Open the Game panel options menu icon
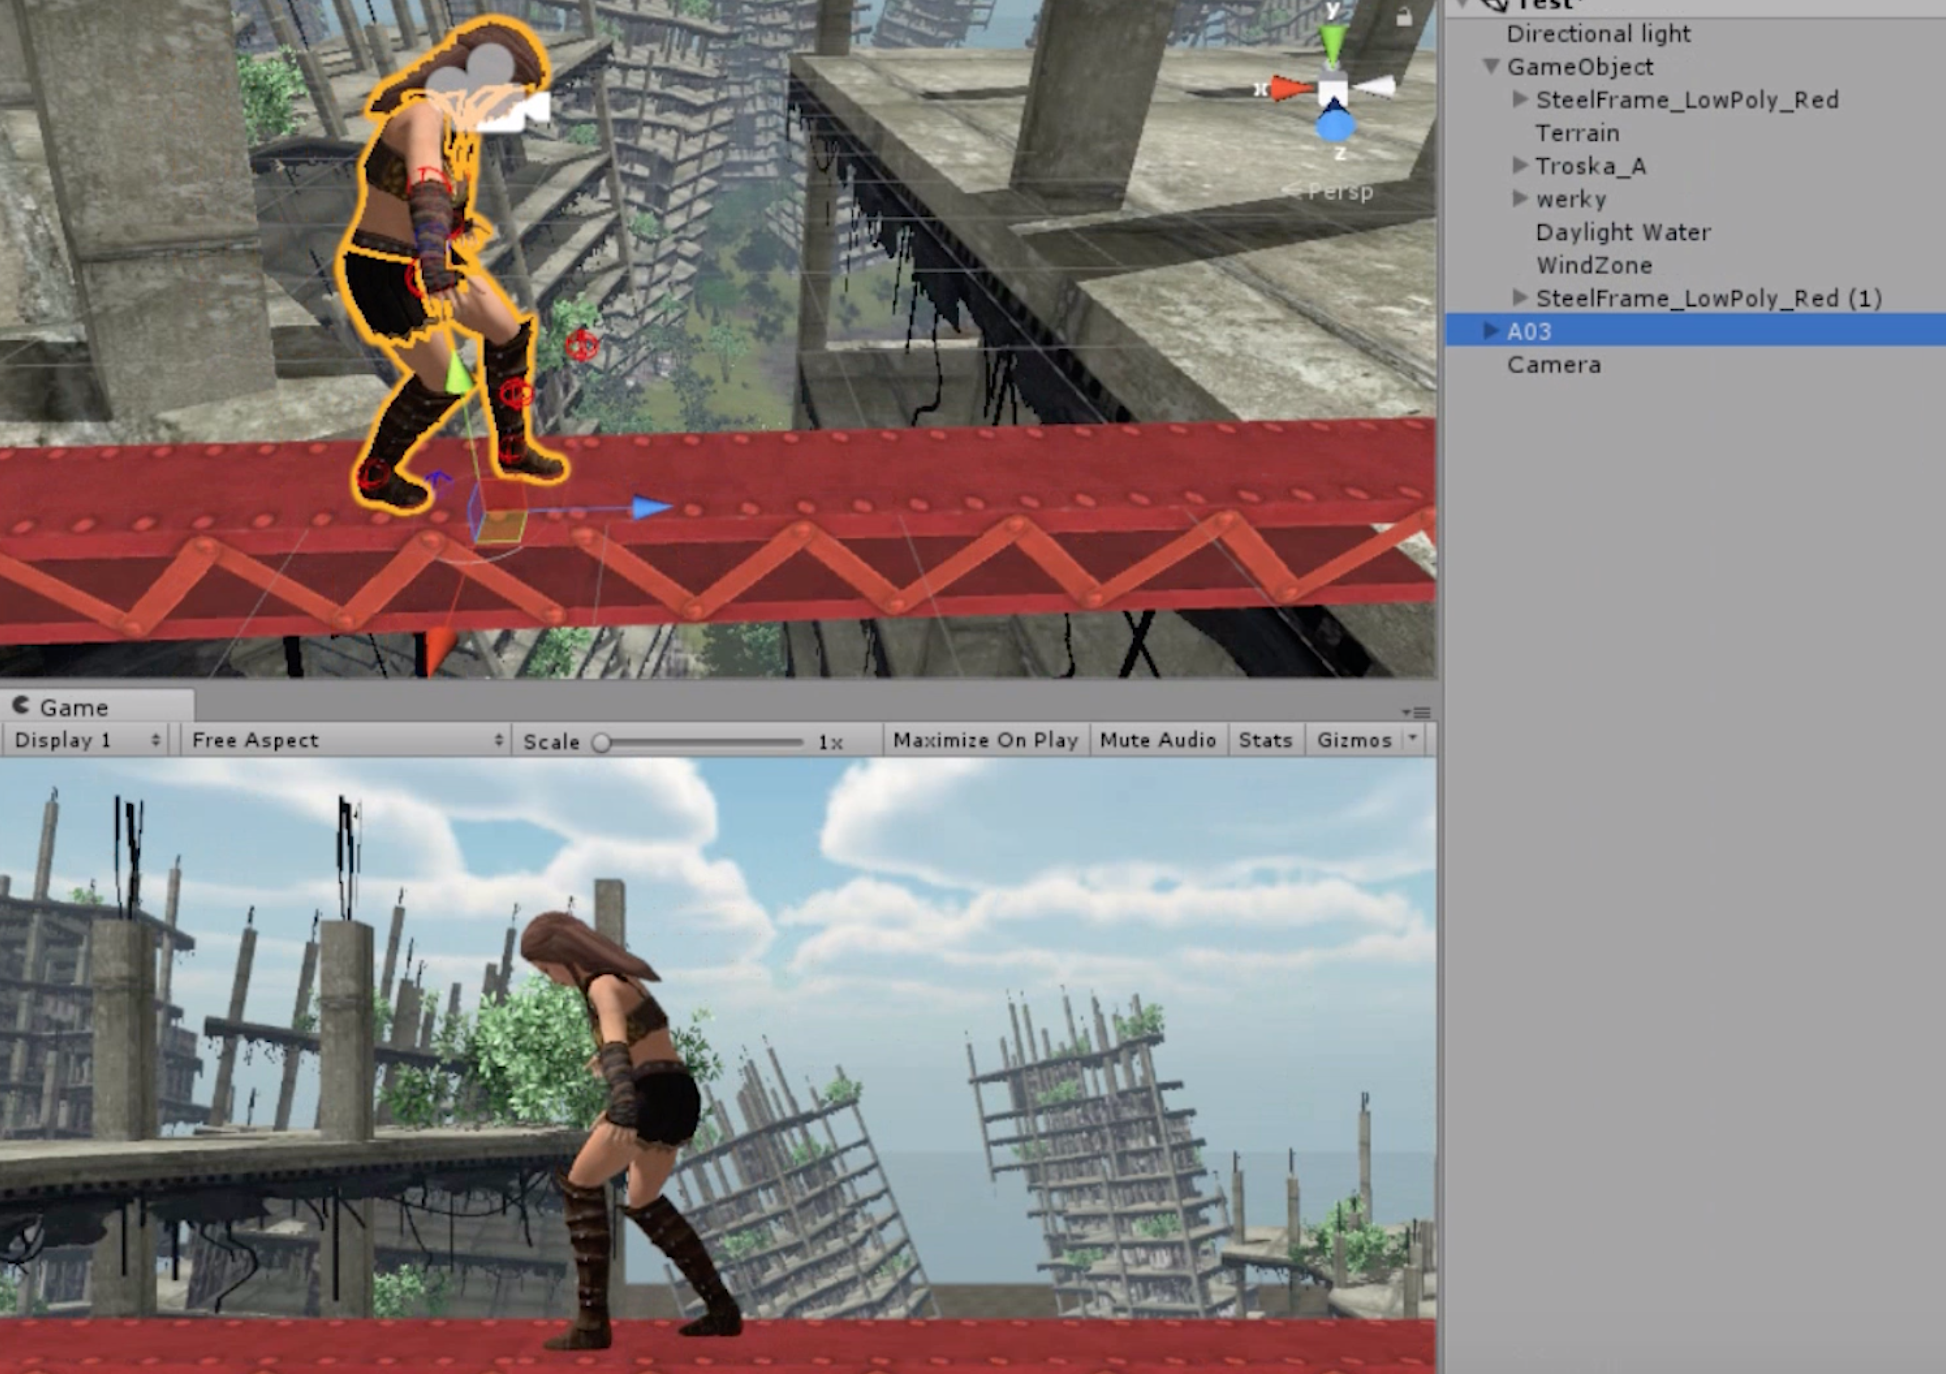Viewport: 1946px width, 1374px height. tap(1416, 712)
